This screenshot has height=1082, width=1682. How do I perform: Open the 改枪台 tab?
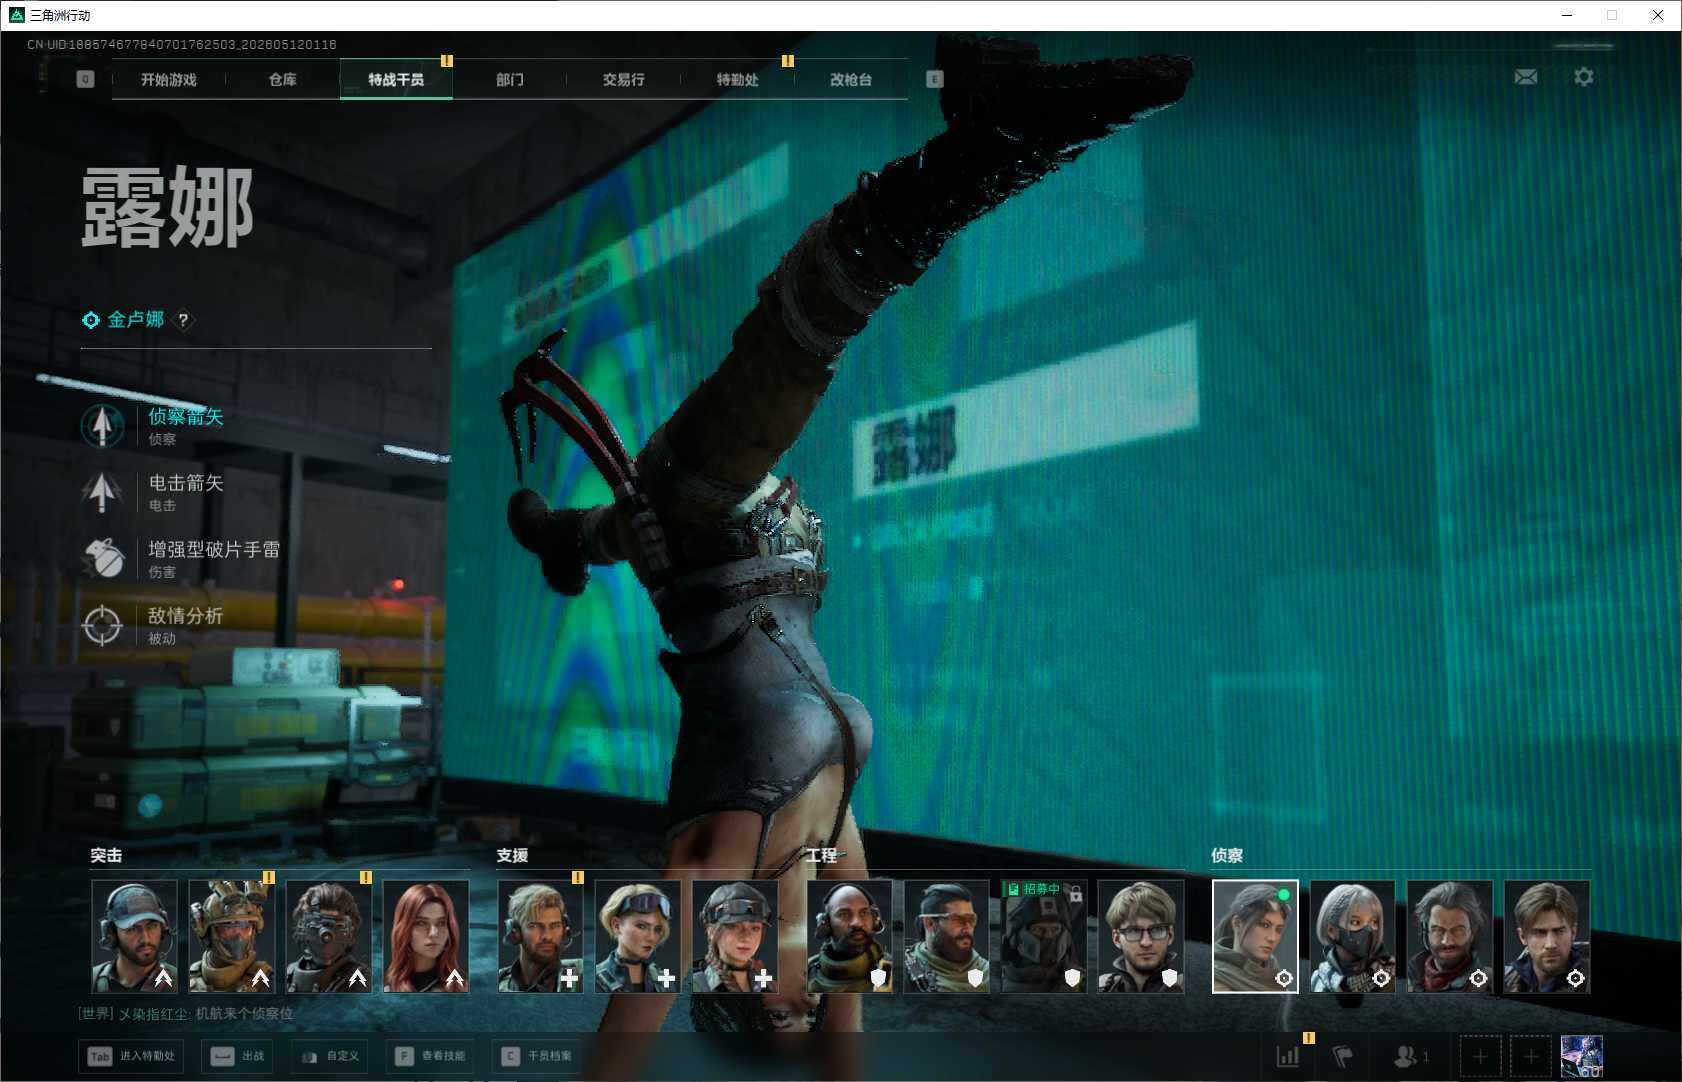(x=851, y=79)
